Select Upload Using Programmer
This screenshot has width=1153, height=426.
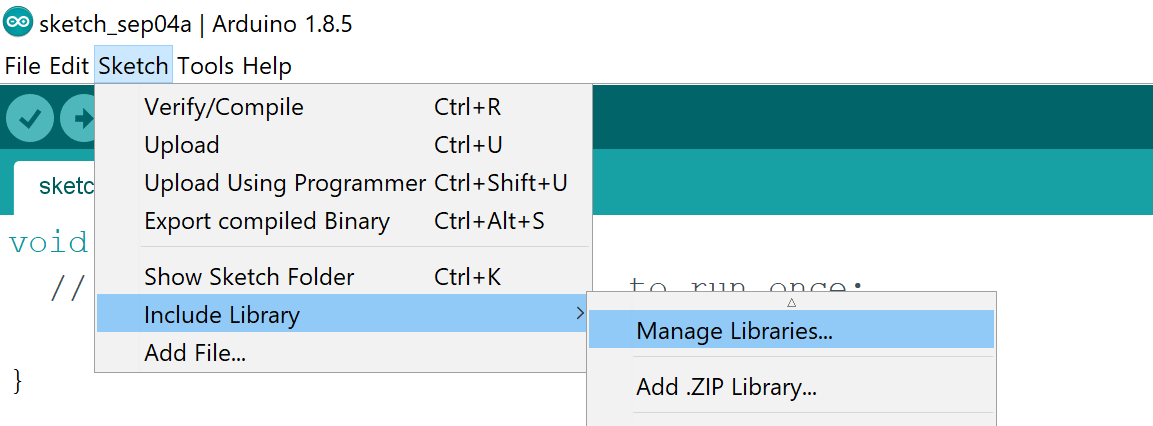(343, 182)
